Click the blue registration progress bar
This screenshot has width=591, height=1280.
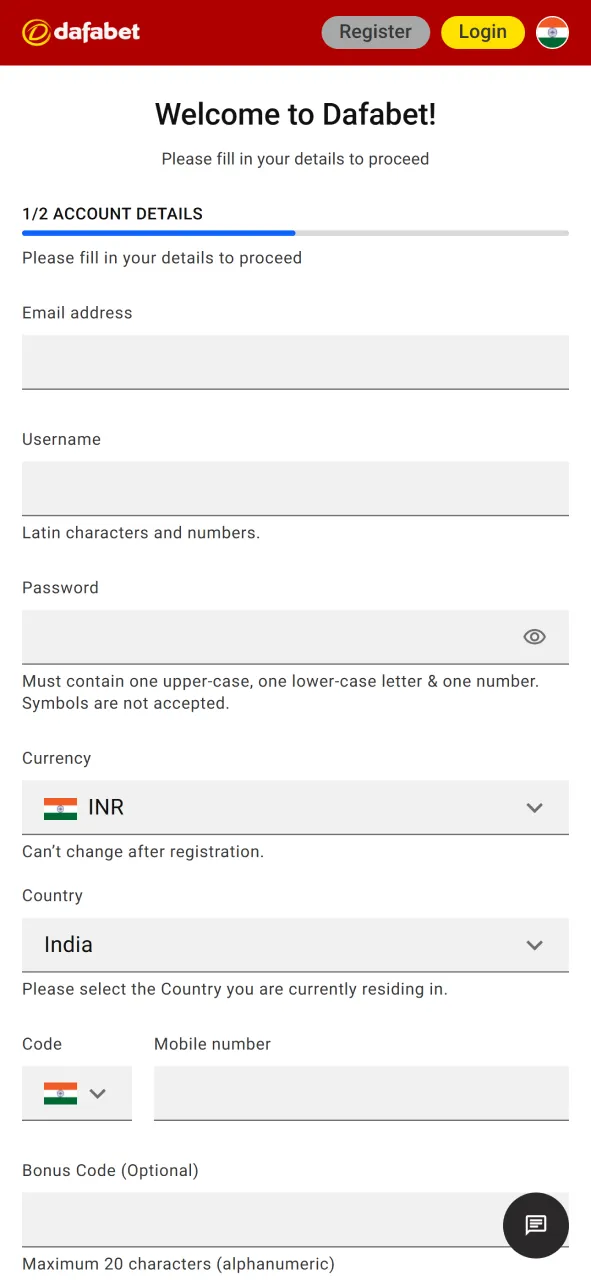158,233
